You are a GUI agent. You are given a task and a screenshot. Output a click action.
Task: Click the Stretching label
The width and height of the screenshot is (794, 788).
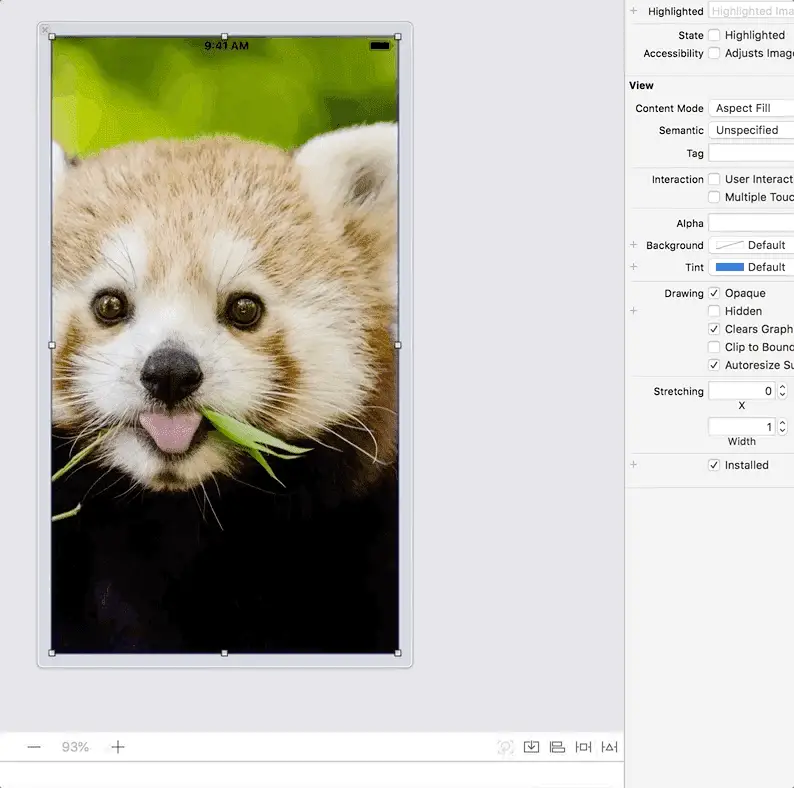678,391
